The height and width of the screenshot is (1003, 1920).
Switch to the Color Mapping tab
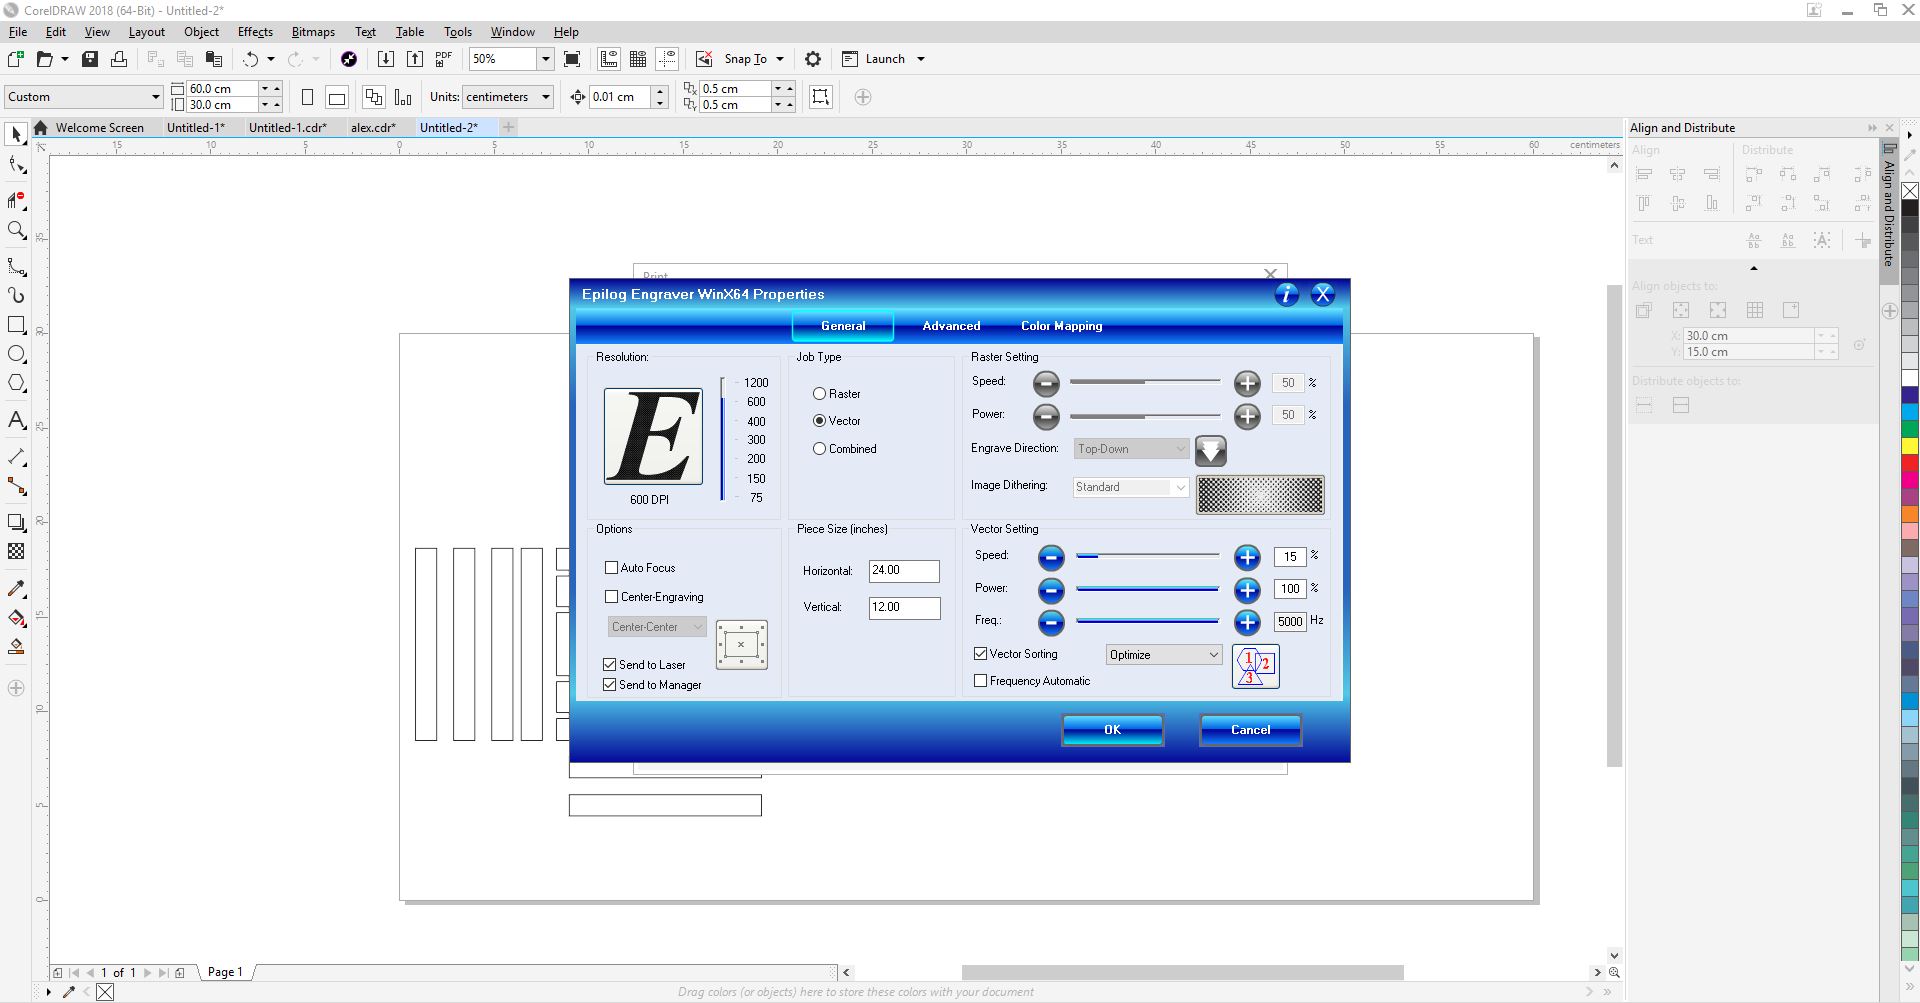pos(1061,326)
